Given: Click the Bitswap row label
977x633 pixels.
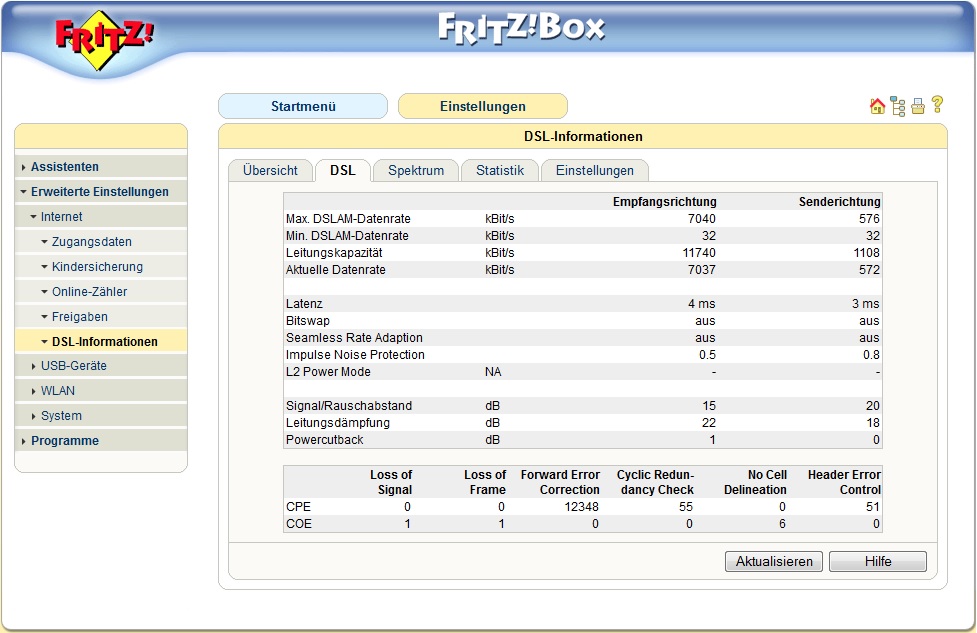Looking at the screenshot, I should point(308,321).
